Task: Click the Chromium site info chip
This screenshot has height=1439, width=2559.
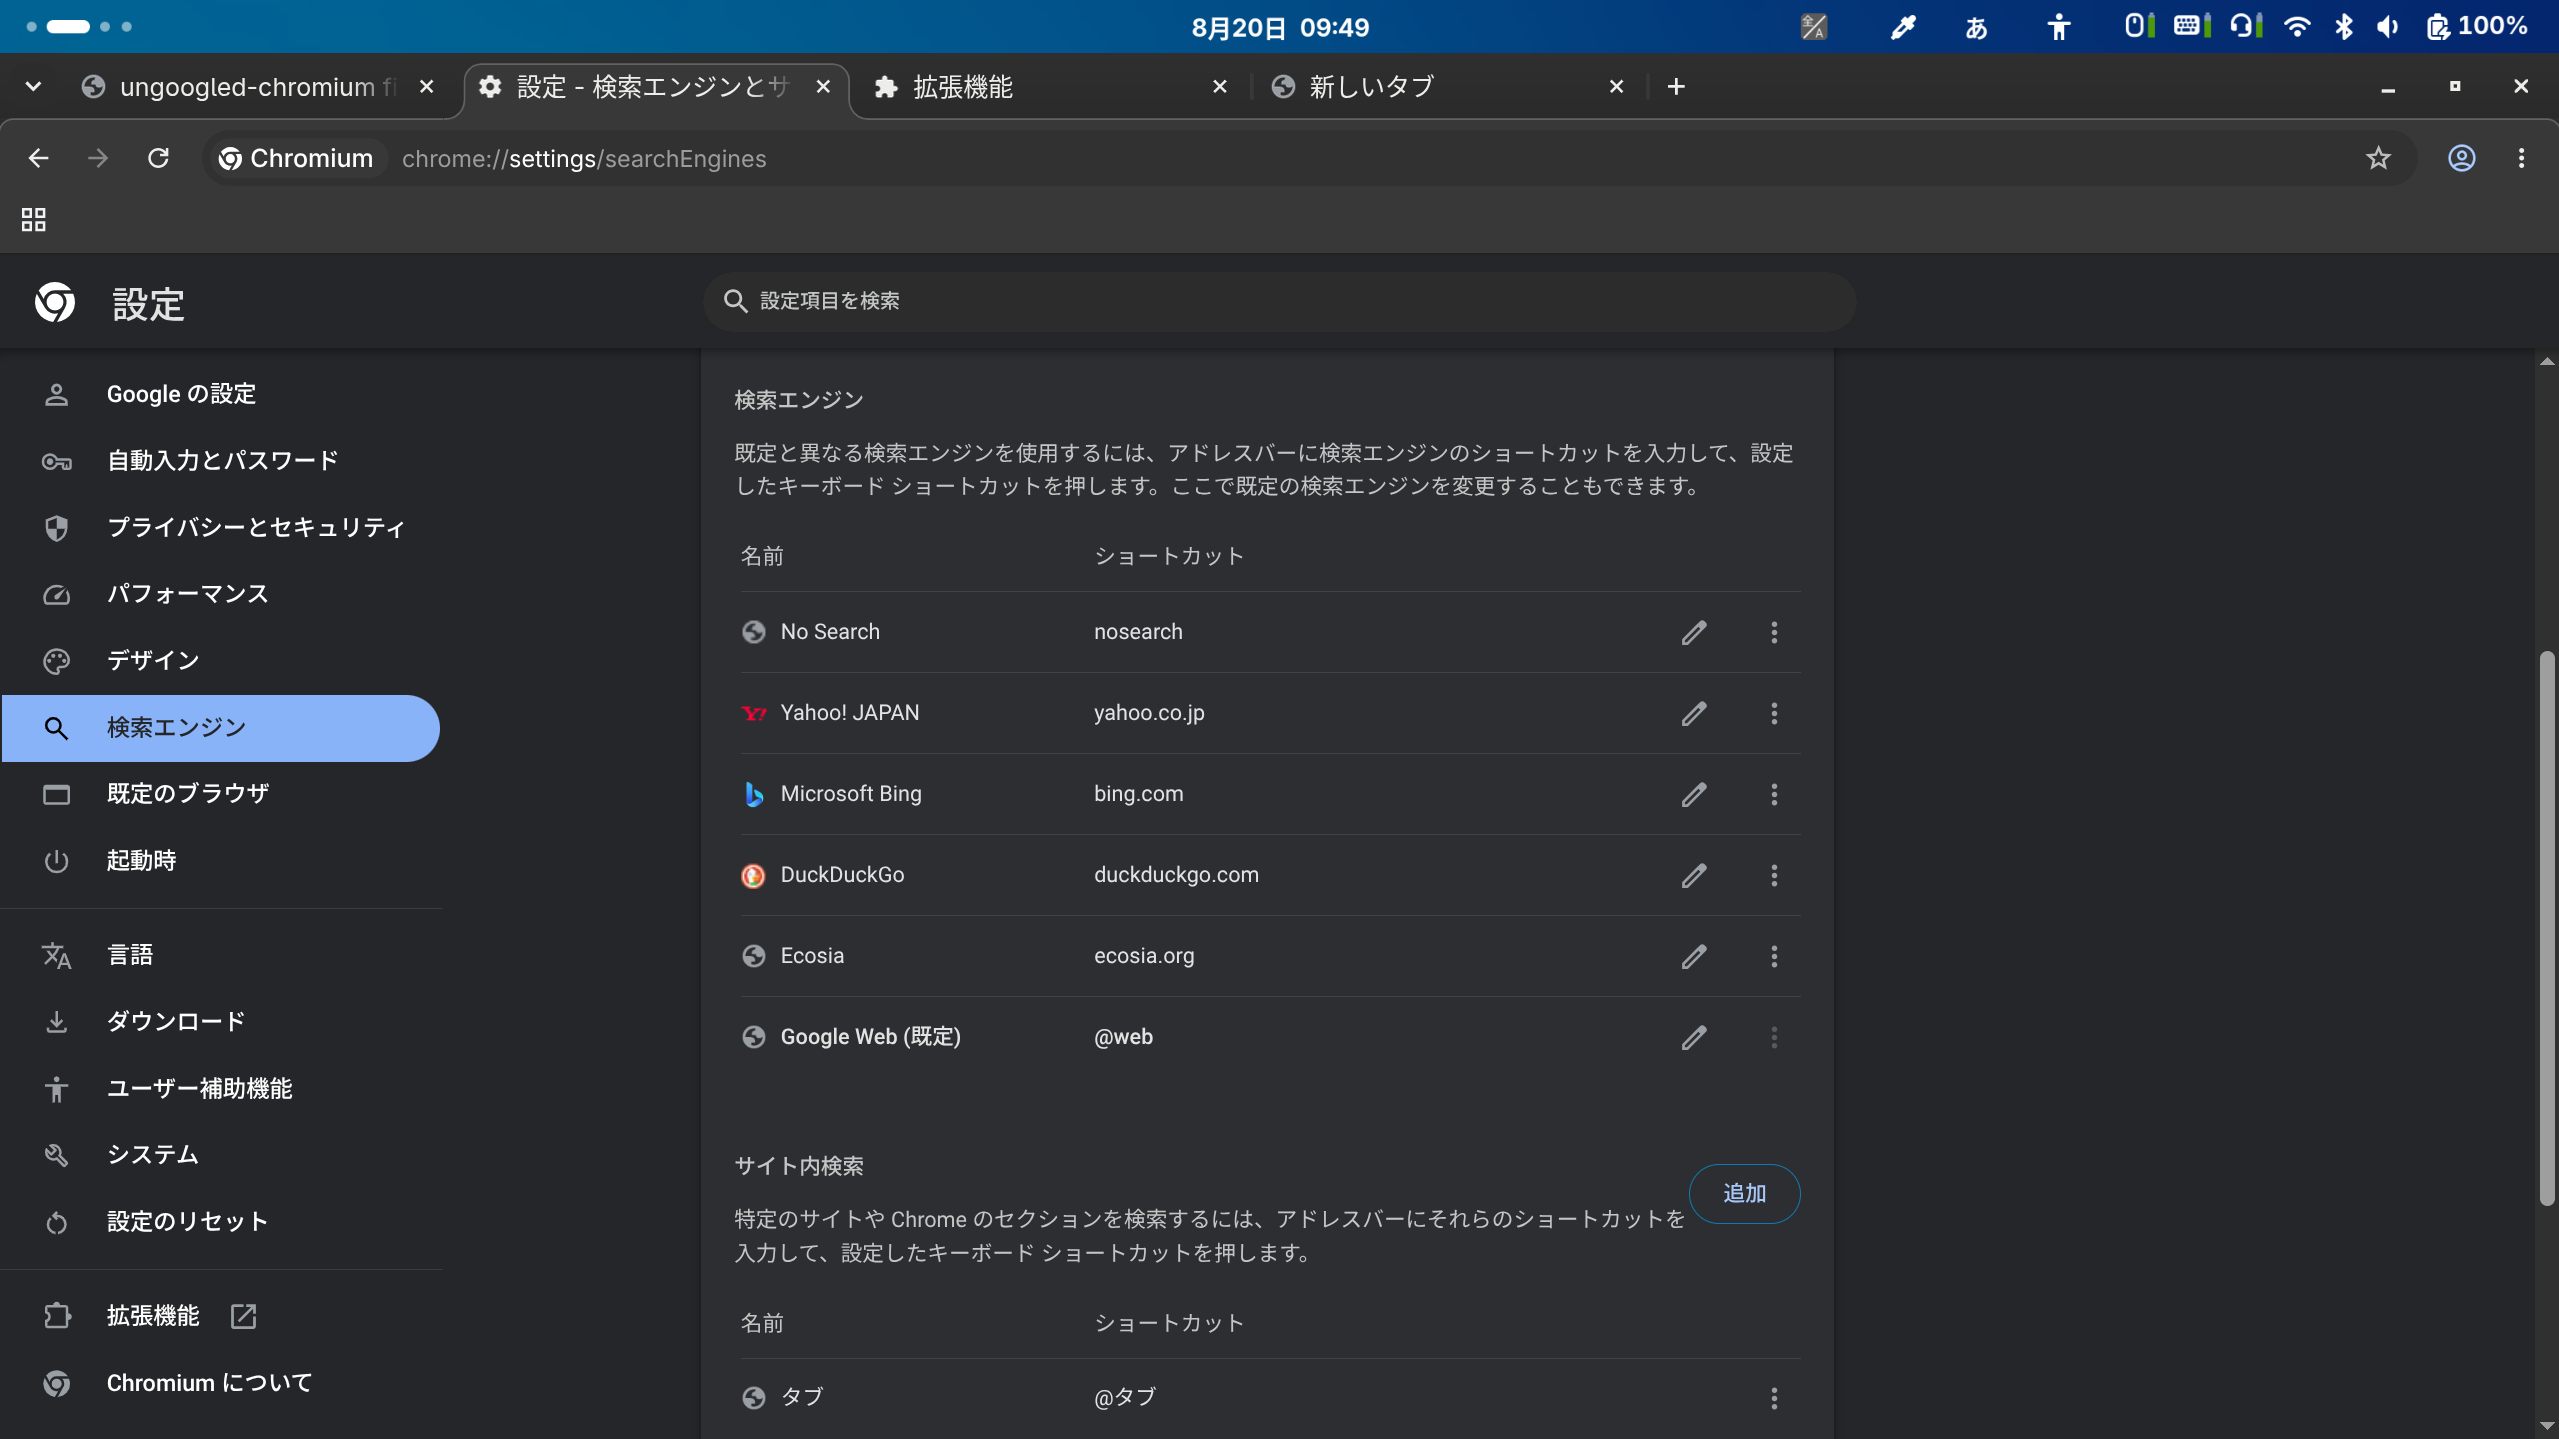Action: pyautogui.click(x=296, y=158)
